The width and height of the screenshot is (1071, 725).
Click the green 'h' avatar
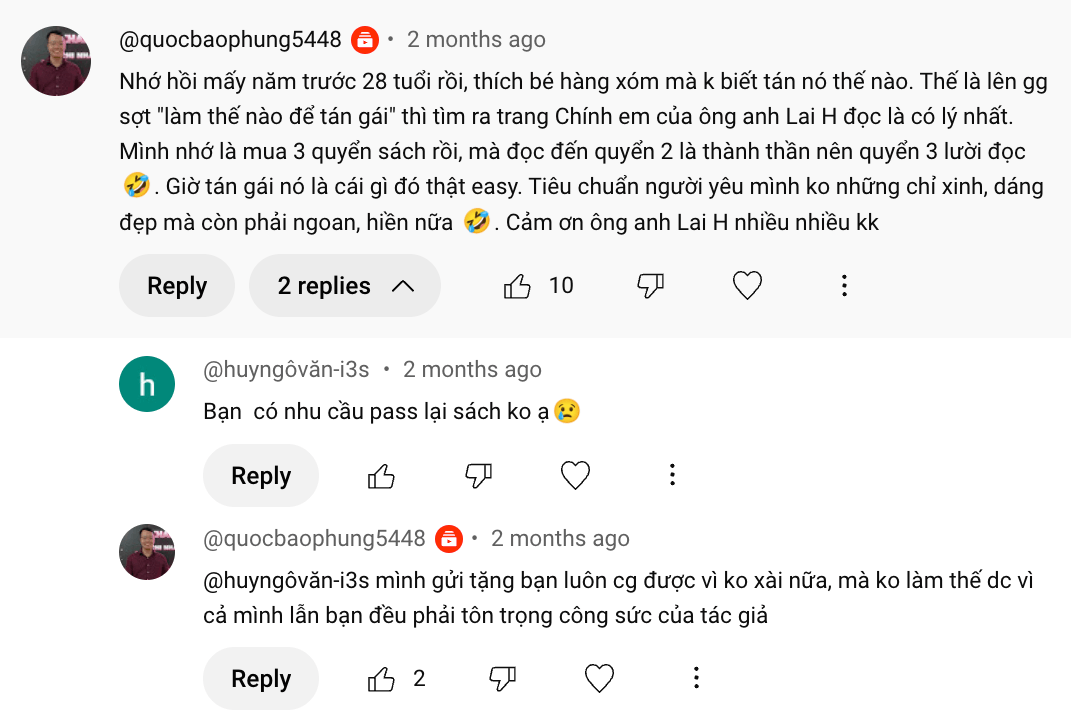[x=147, y=383]
